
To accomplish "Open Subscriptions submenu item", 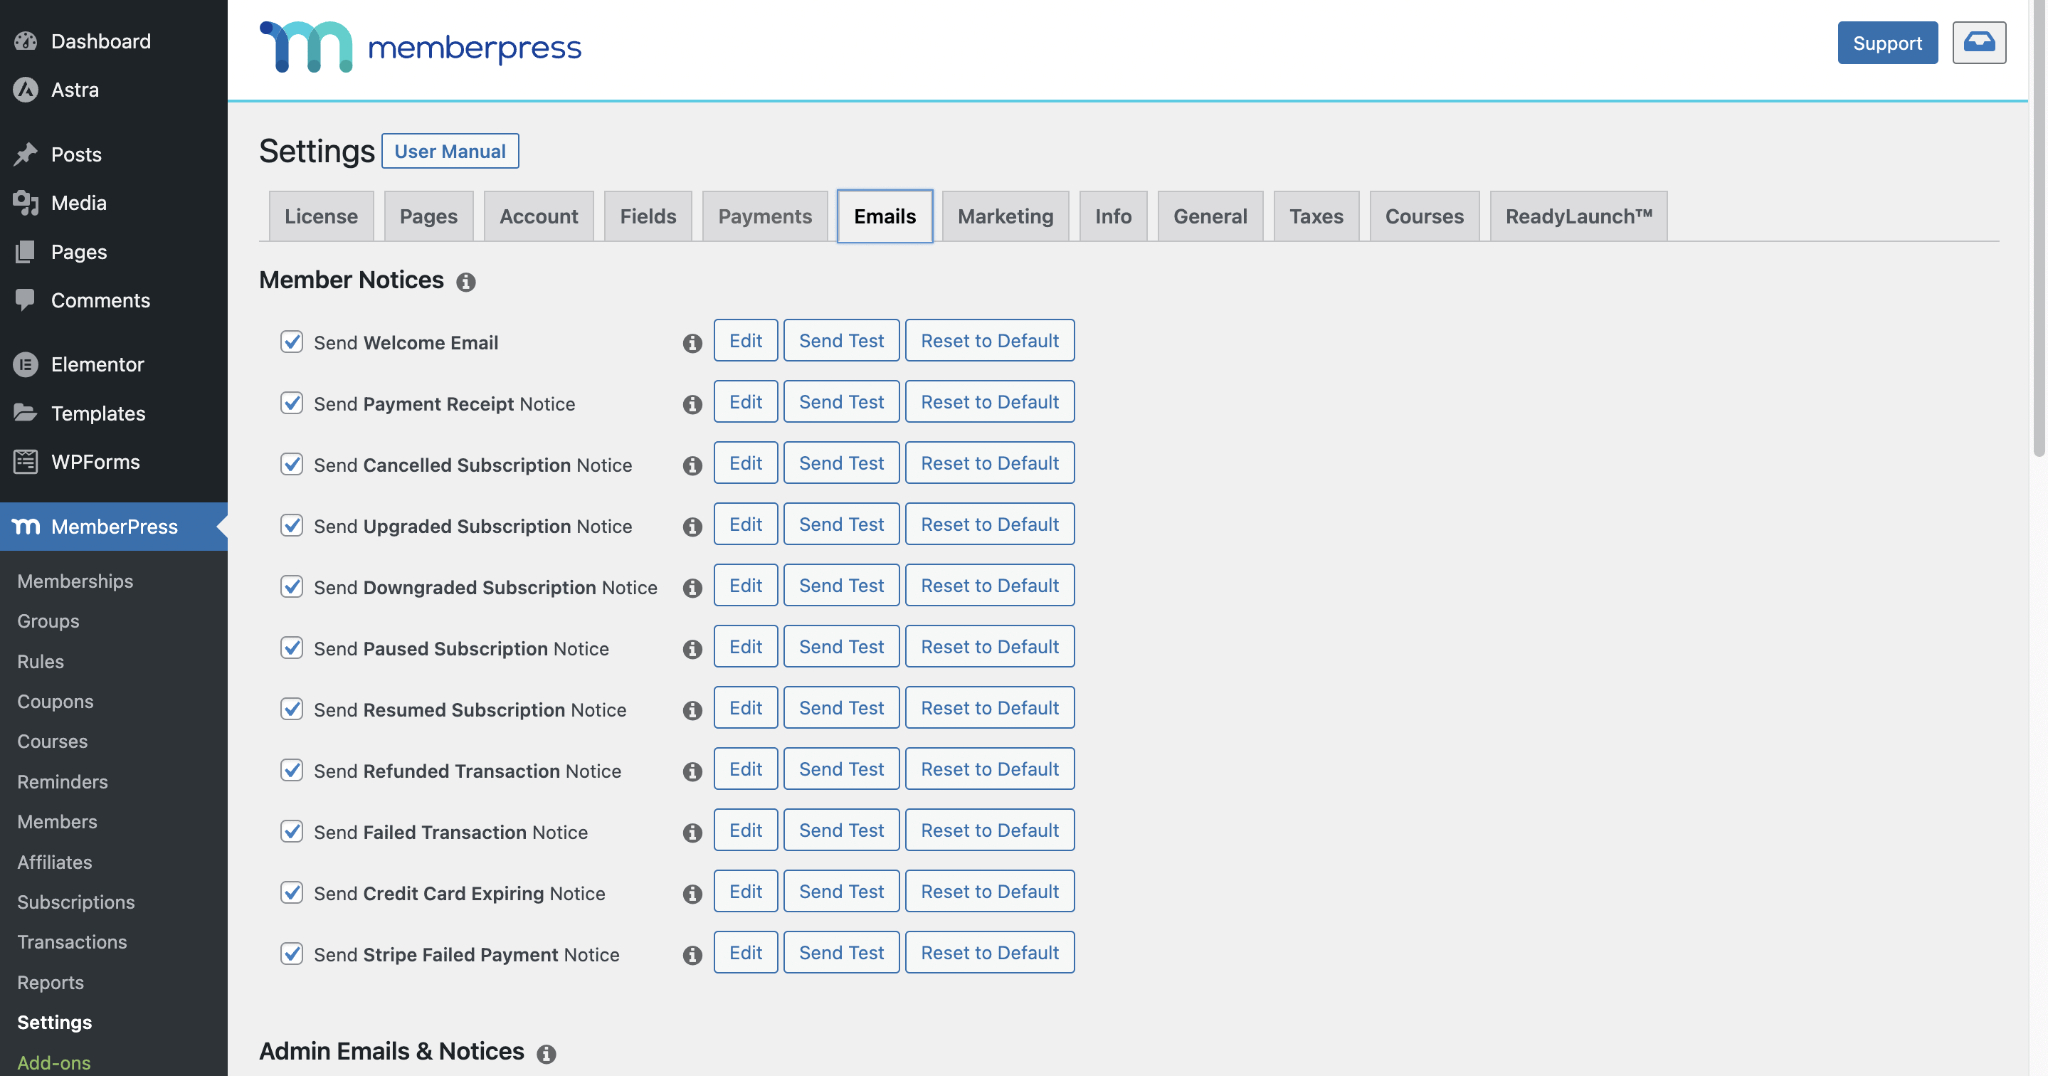I will pos(76,902).
